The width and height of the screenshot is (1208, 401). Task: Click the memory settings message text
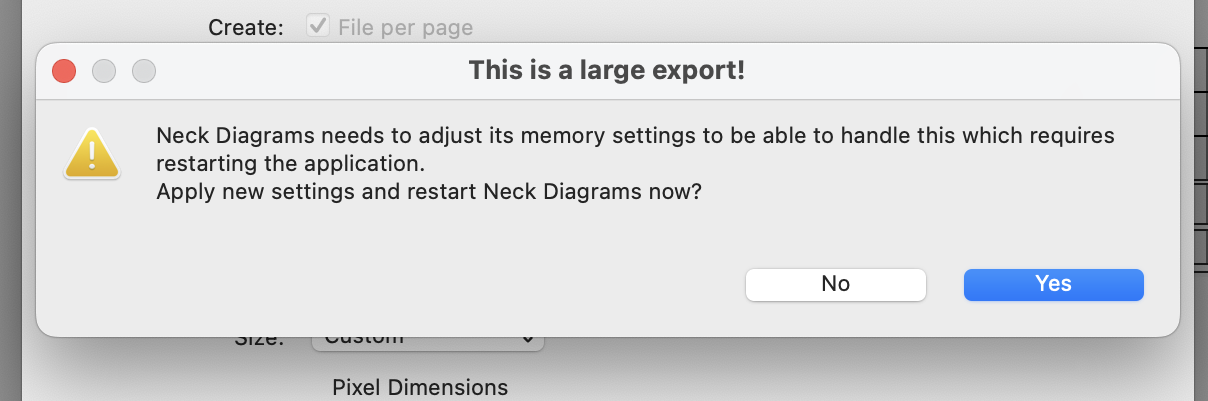(635, 148)
